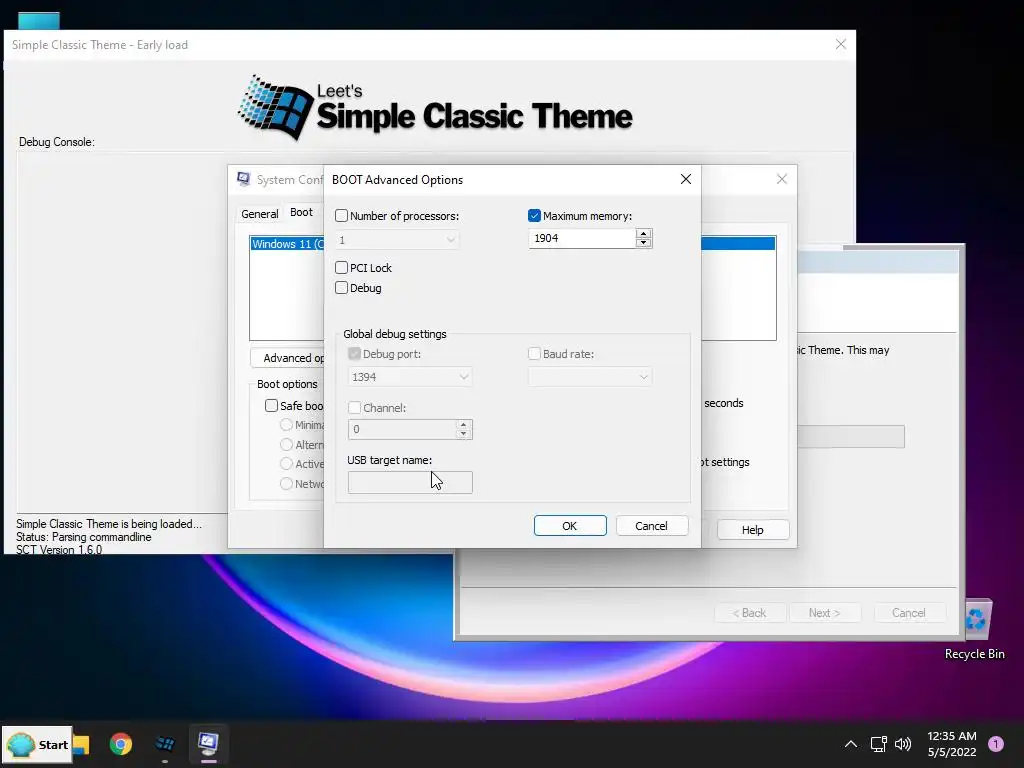
Task: Click the Status: Parsing commandline text
Action: point(84,537)
